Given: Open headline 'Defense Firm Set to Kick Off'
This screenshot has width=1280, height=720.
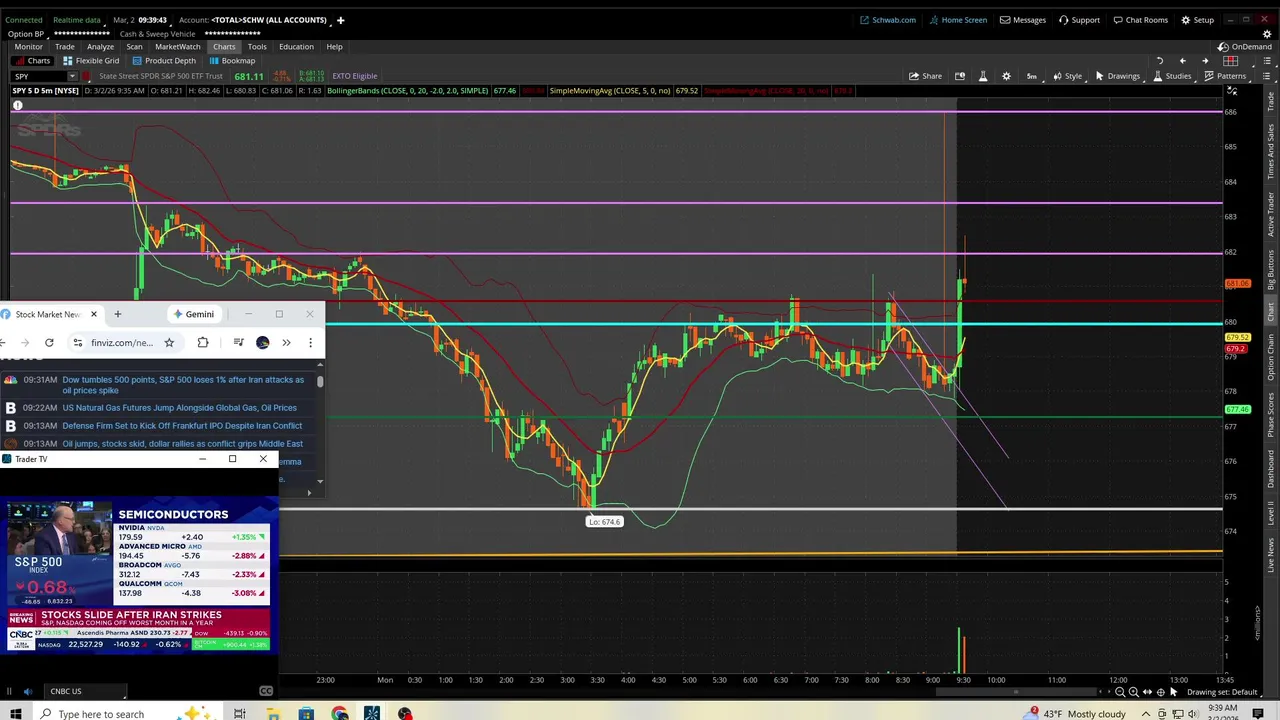Looking at the screenshot, I should 182,426.
